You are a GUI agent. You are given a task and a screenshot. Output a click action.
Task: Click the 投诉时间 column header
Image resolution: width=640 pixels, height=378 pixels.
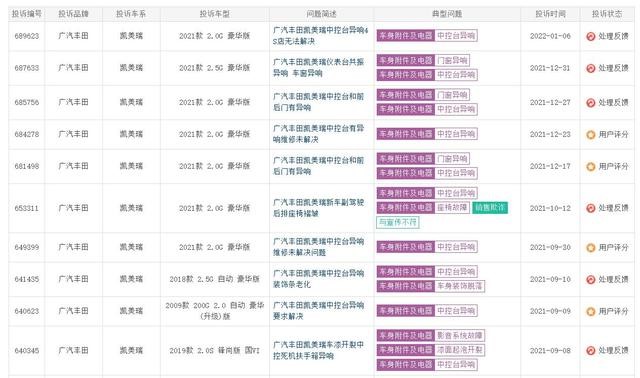coord(550,14)
